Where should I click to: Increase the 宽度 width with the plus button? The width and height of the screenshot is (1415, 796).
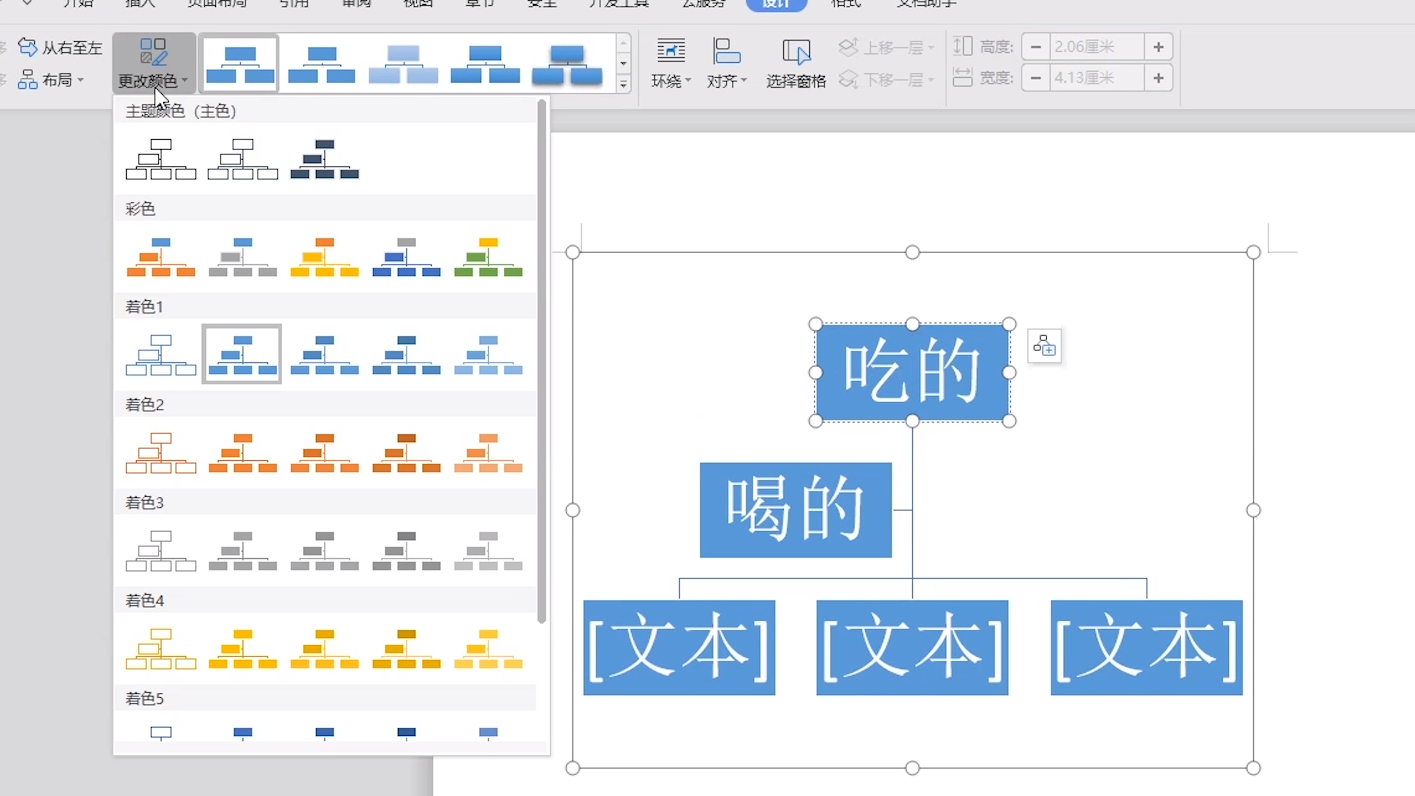pyautogui.click(x=1158, y=78)
